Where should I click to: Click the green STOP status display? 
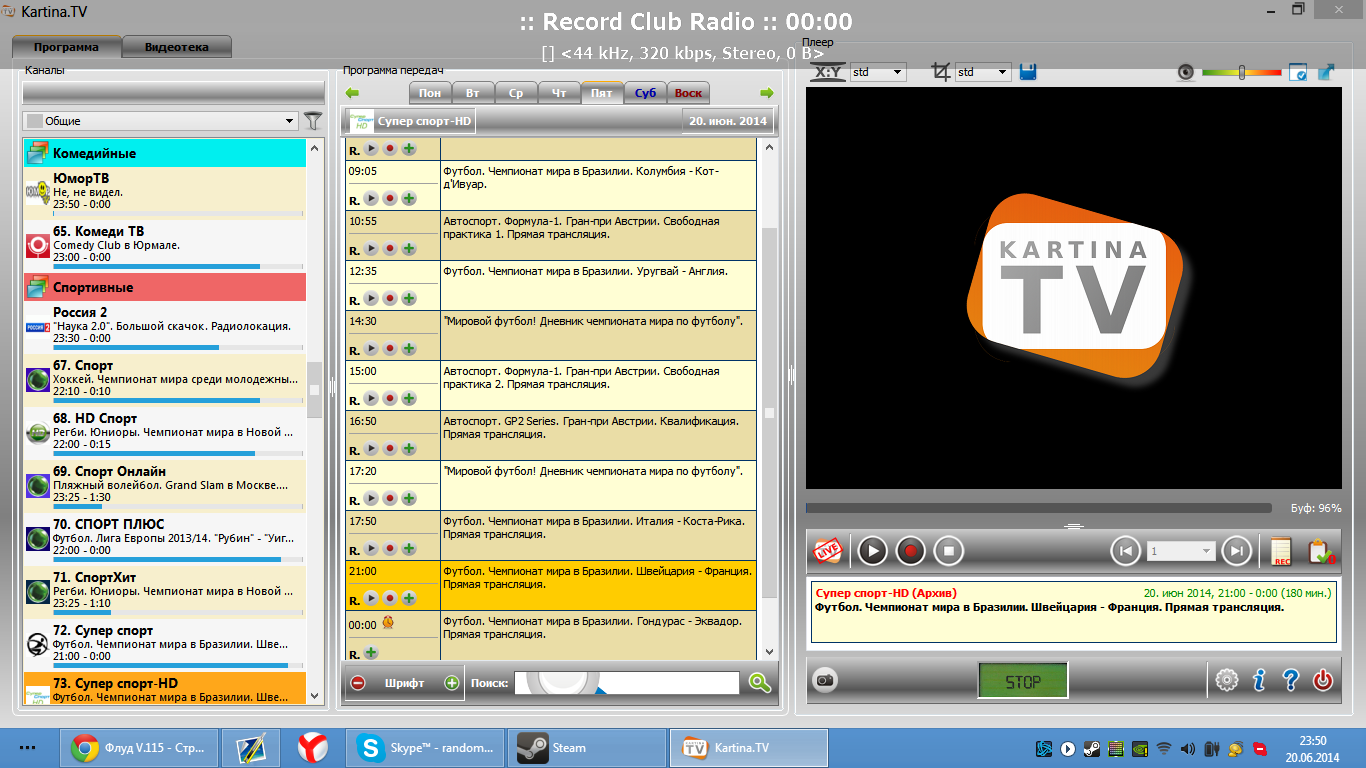click(1022, 682)
